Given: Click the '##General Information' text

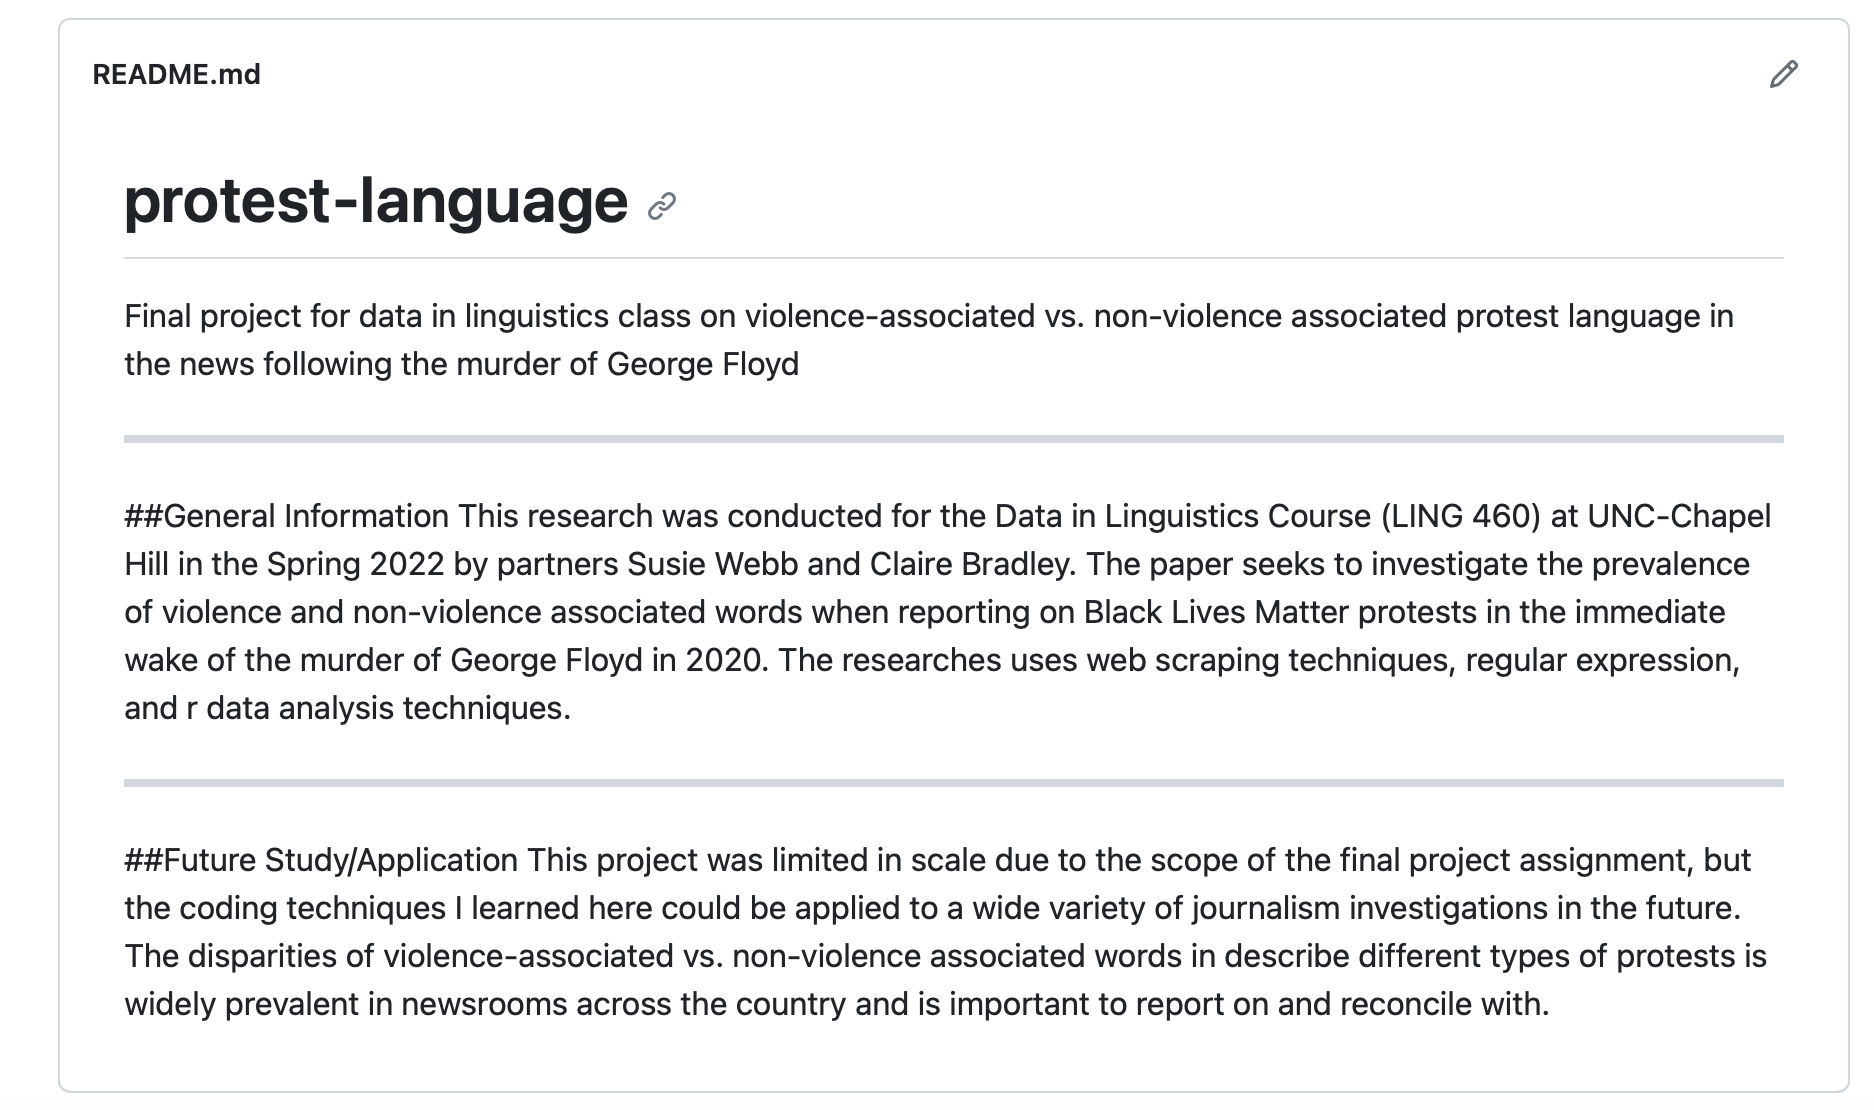Looking at the screenshot, I should tap(286, 516).
